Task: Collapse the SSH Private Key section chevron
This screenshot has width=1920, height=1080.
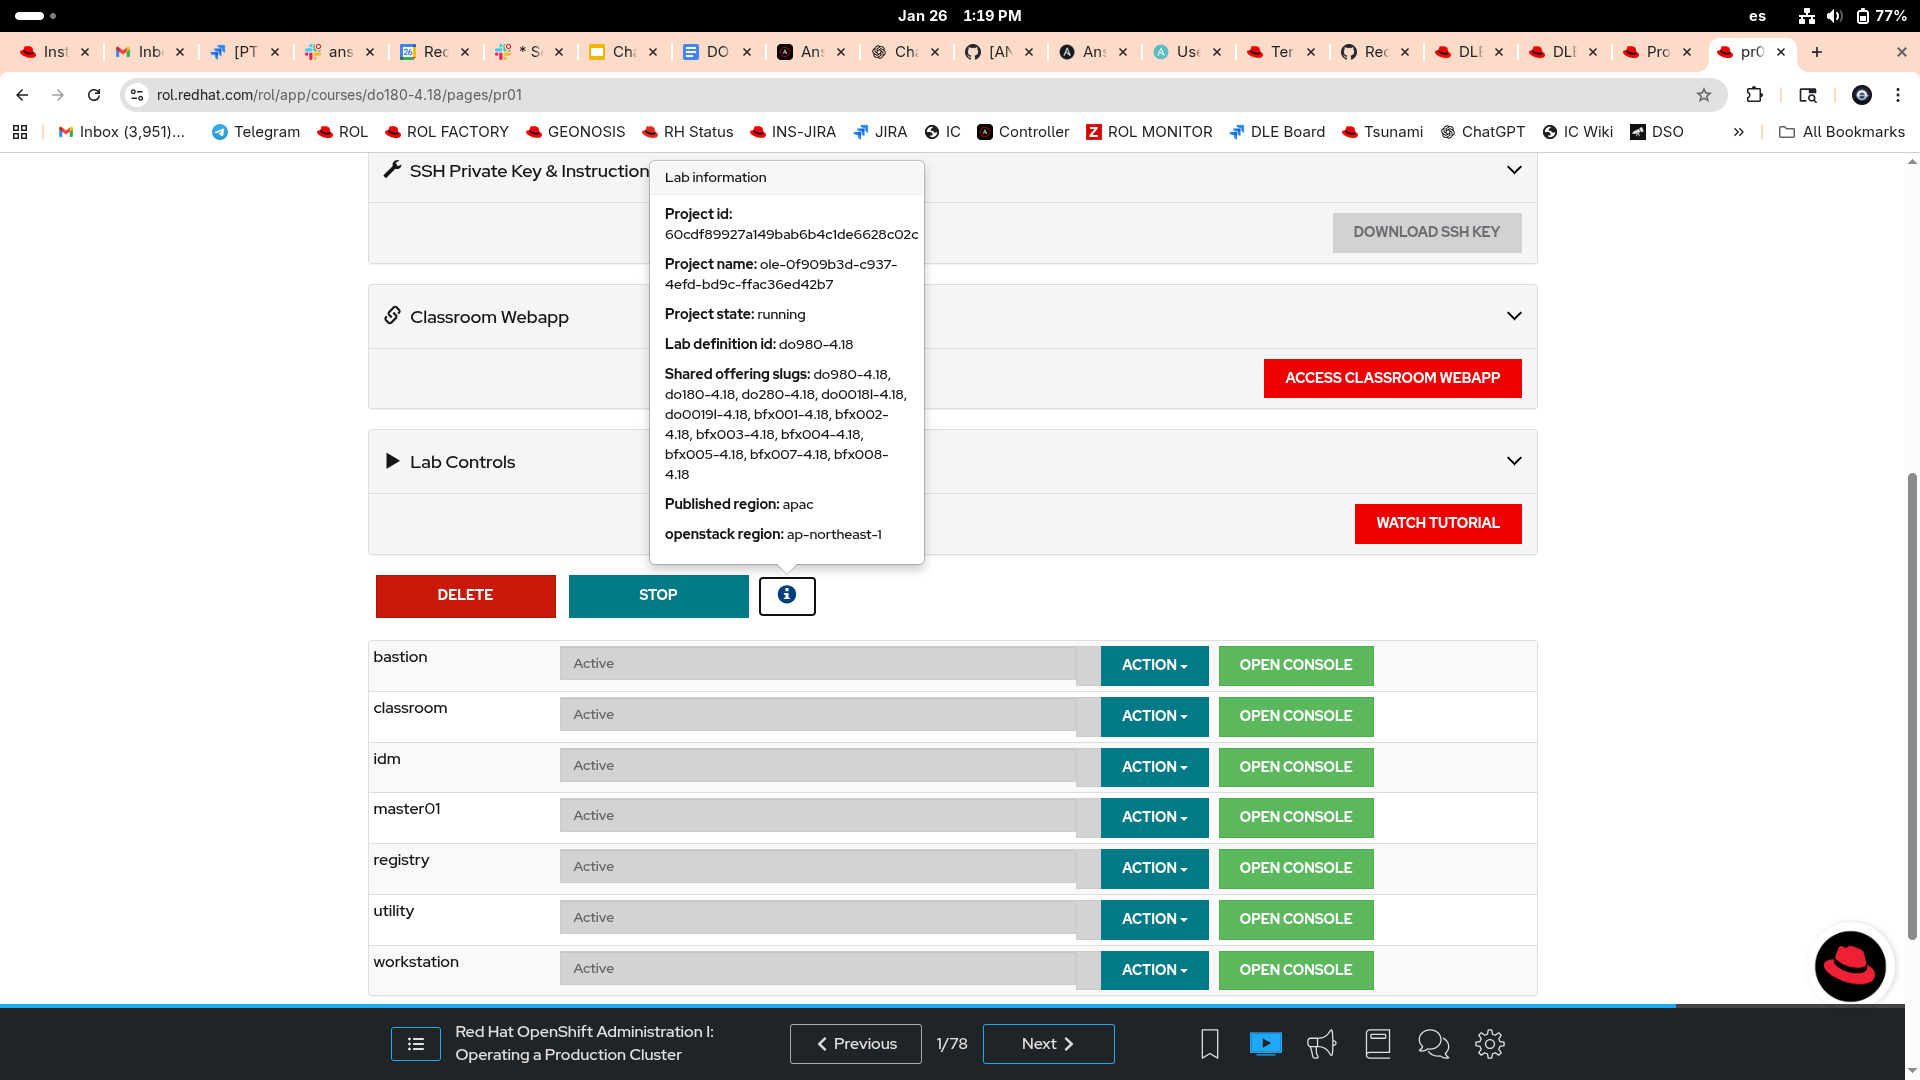Action: click(x=1514, y=170)
